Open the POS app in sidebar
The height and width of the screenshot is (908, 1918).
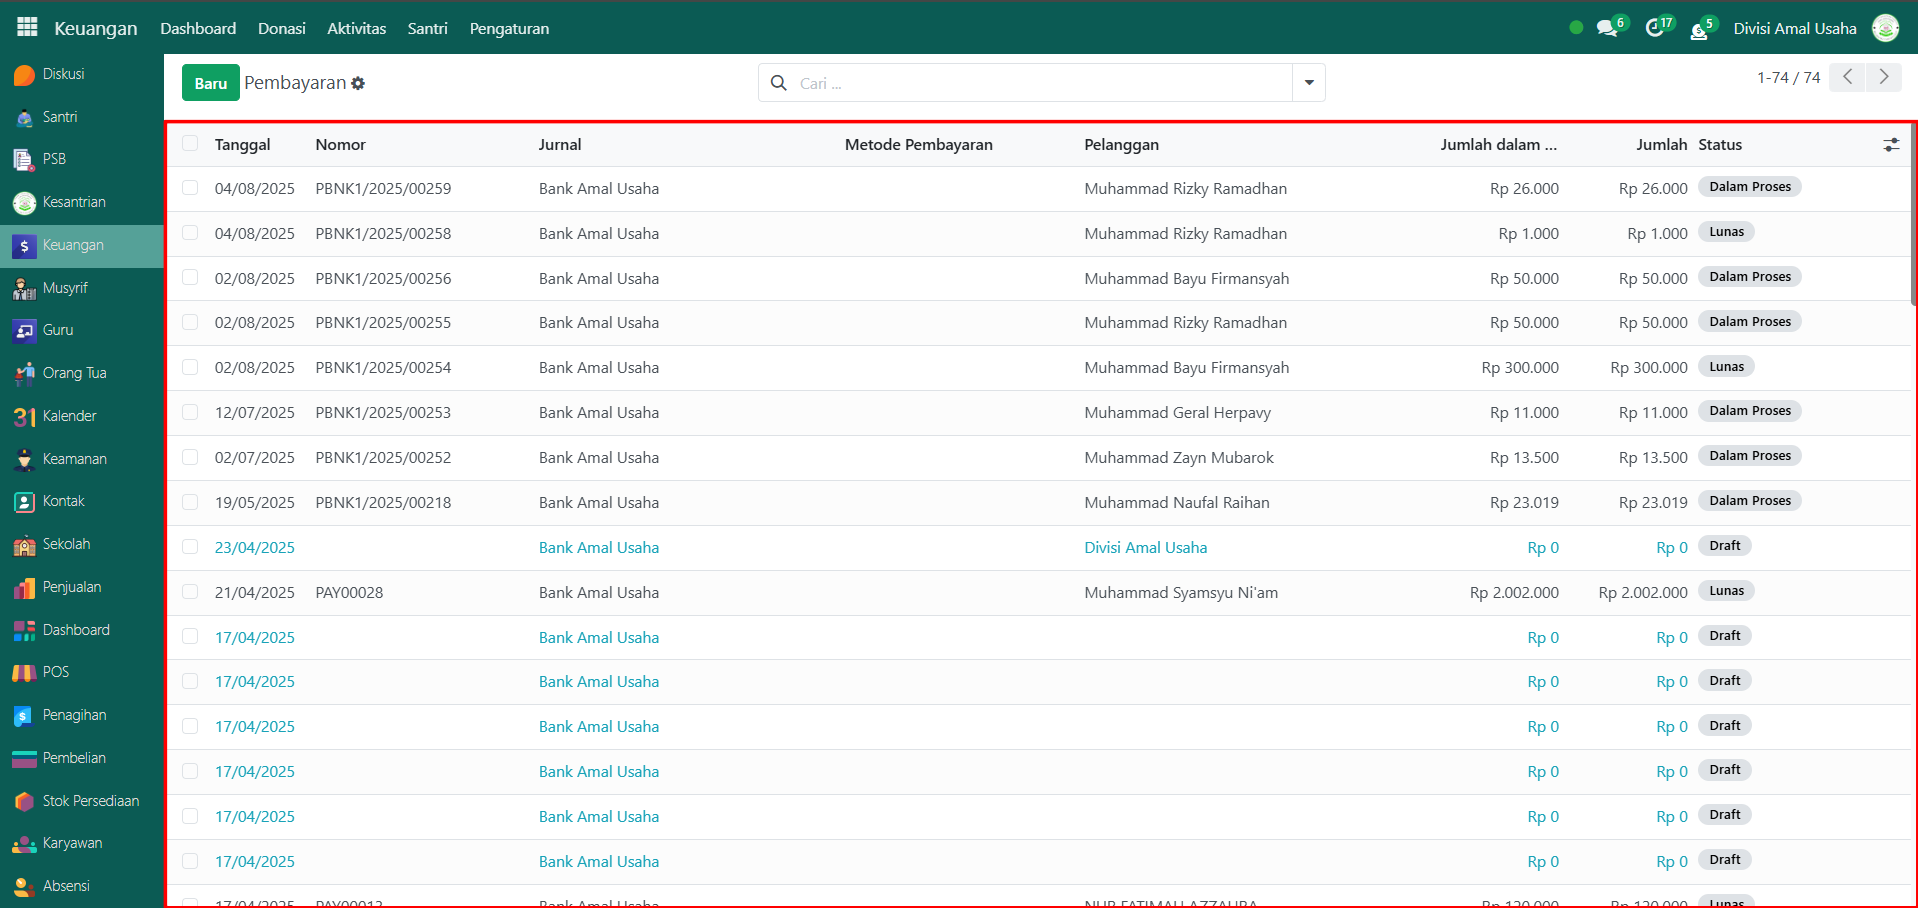tap(55, 672)
